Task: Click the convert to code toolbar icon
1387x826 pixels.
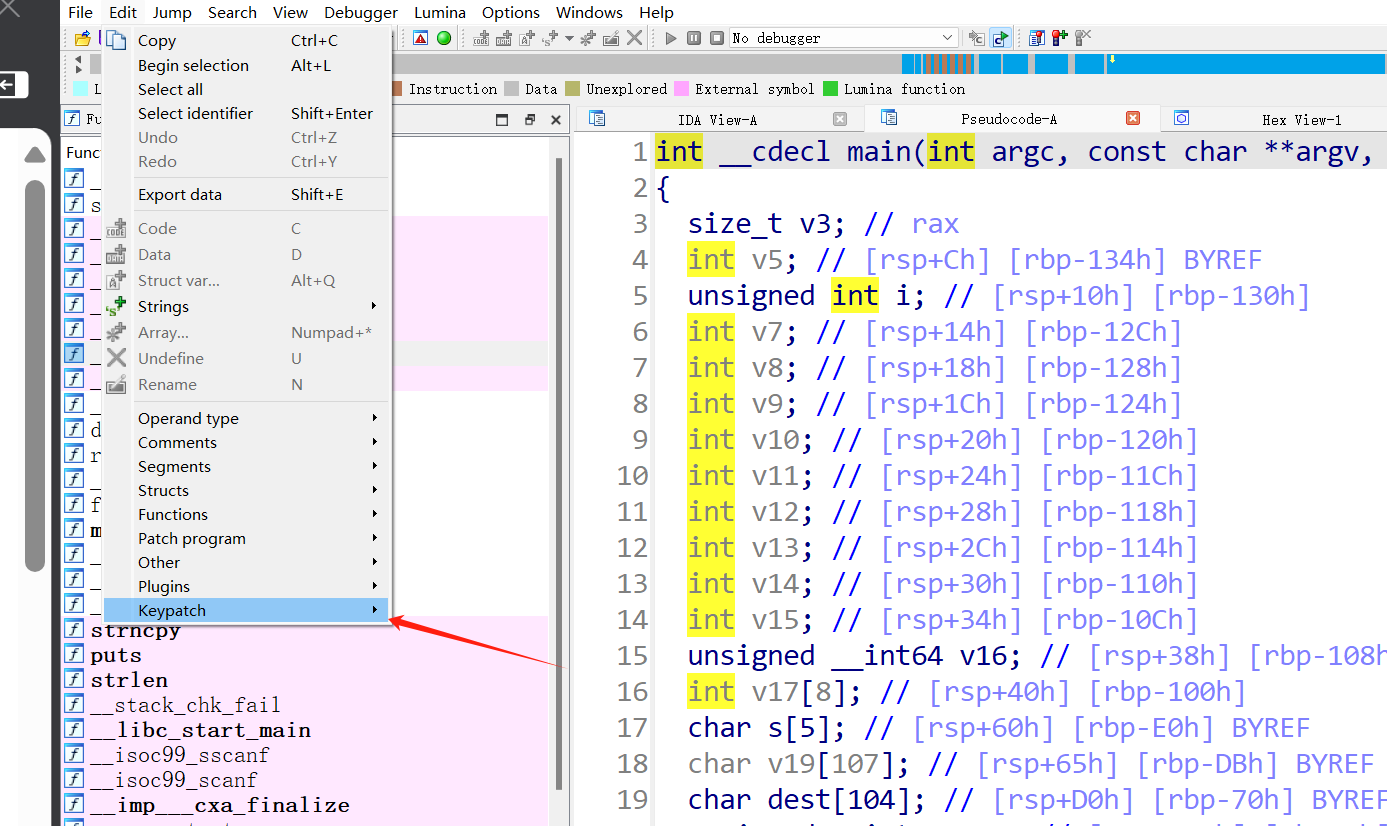Action: pos(482,38)
